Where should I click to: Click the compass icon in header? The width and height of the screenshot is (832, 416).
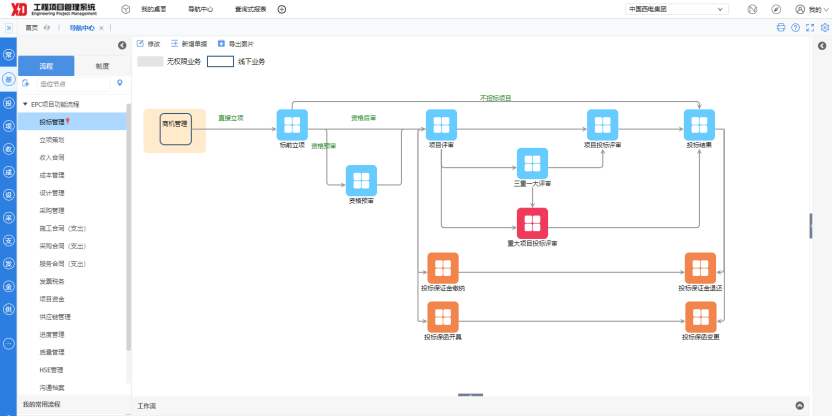777,8
